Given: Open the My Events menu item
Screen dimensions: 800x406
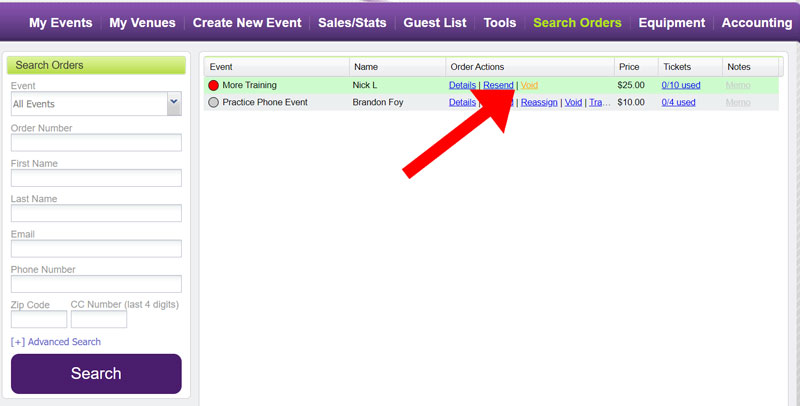Looking at the screenshot, I should [x=61, y=23].
